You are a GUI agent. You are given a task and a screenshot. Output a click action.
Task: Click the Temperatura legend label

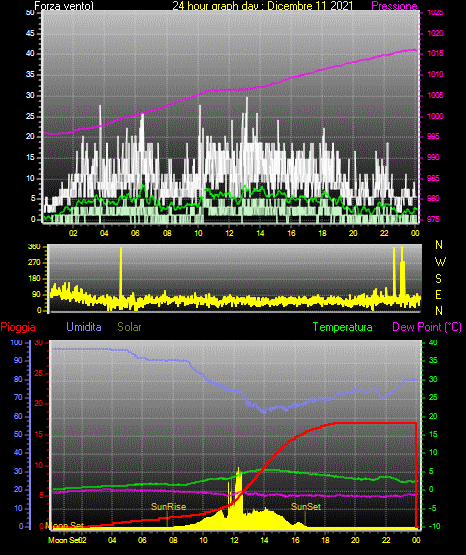(x=343, y=327)
